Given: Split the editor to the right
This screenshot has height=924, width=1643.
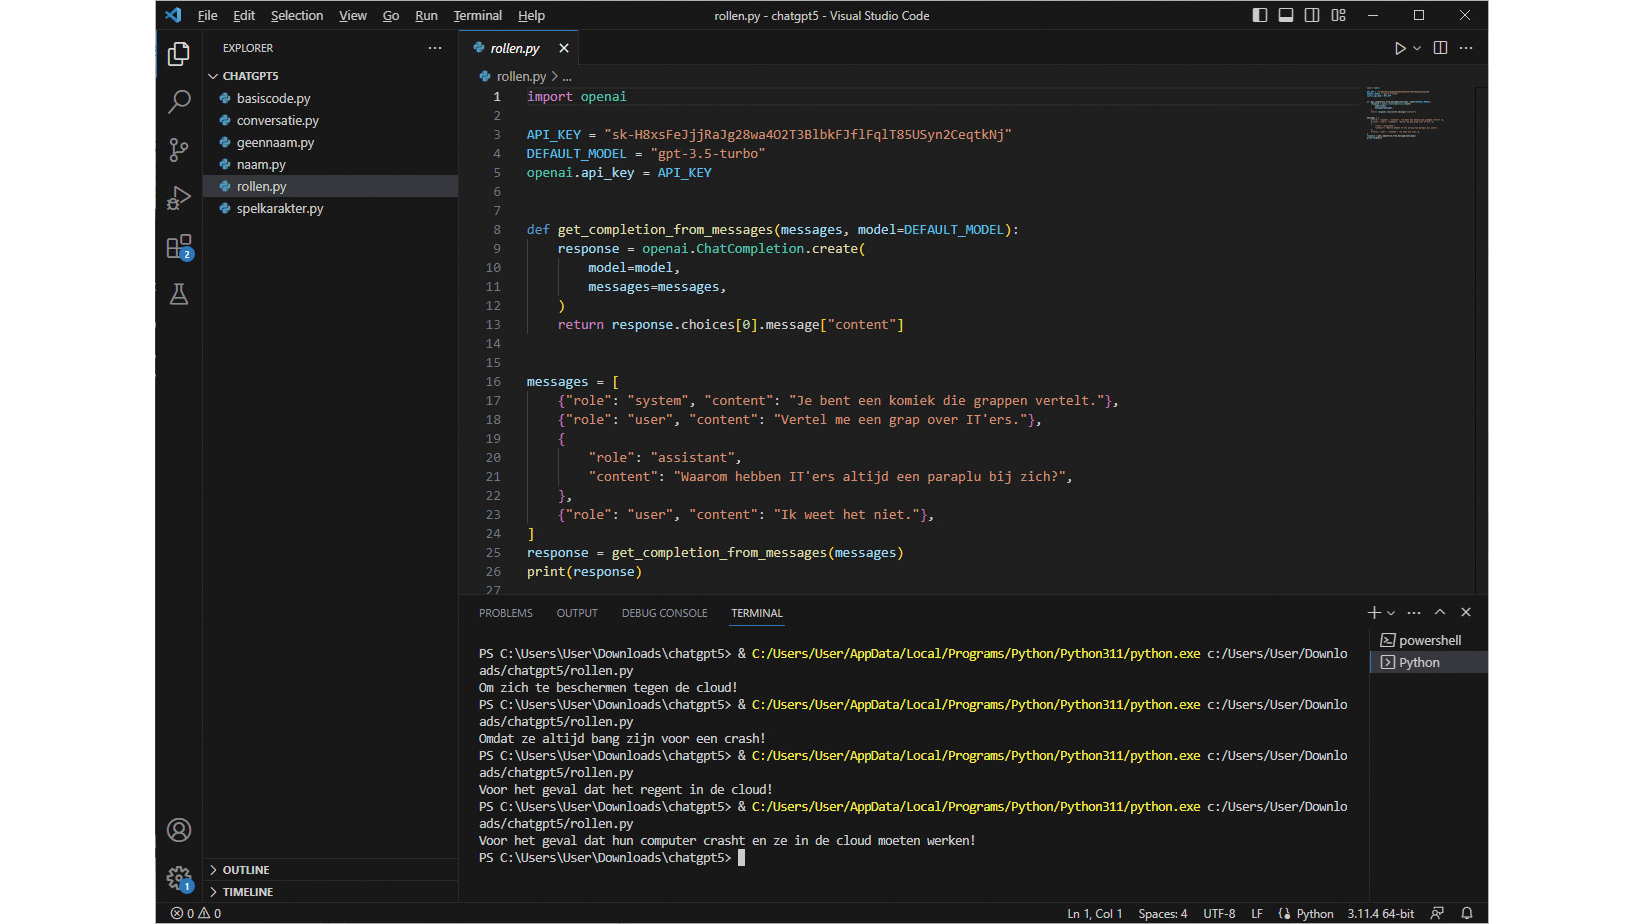Looking at the screenshot, I should [1440, 48].
